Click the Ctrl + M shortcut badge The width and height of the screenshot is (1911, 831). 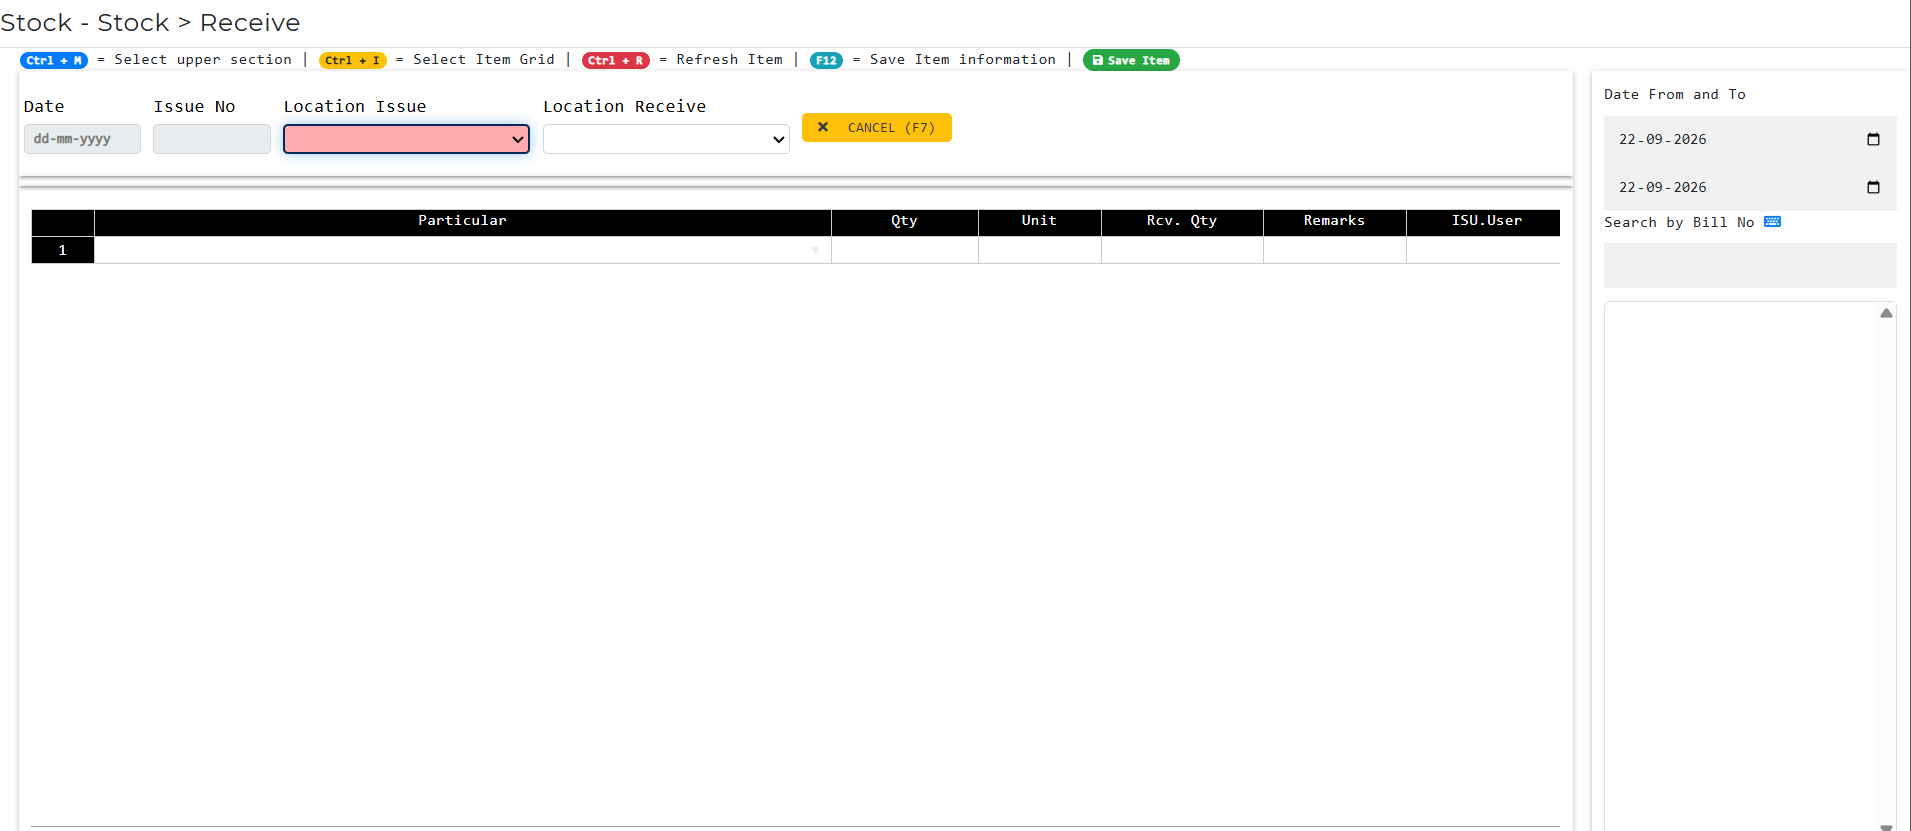[54, 60]
